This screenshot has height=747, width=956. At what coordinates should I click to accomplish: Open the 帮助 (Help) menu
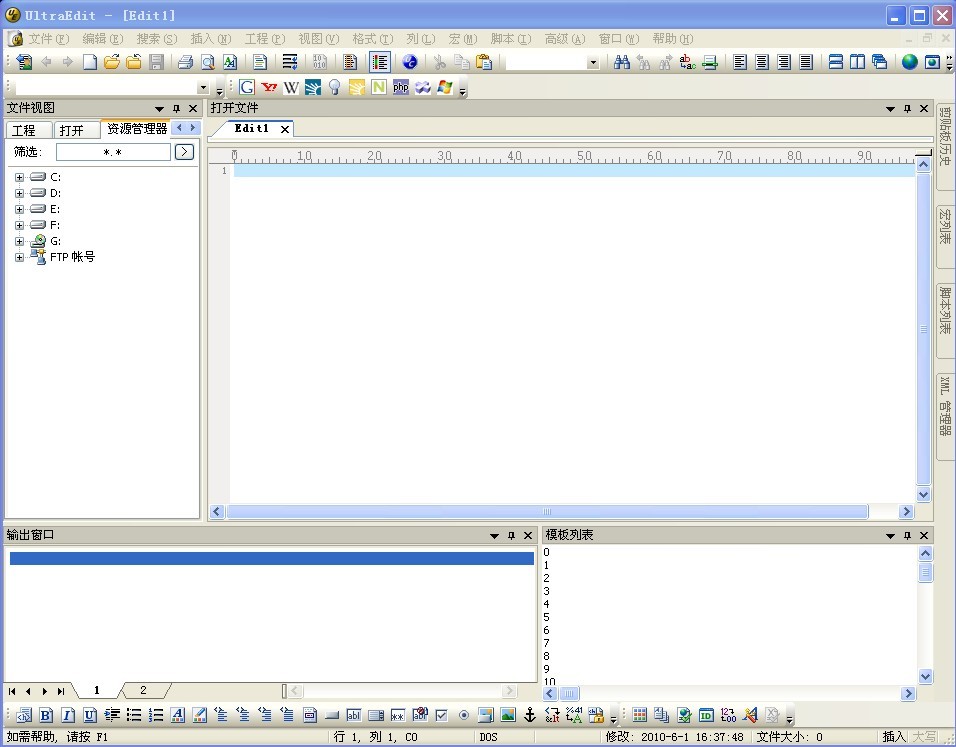click(x=672, y=38)
